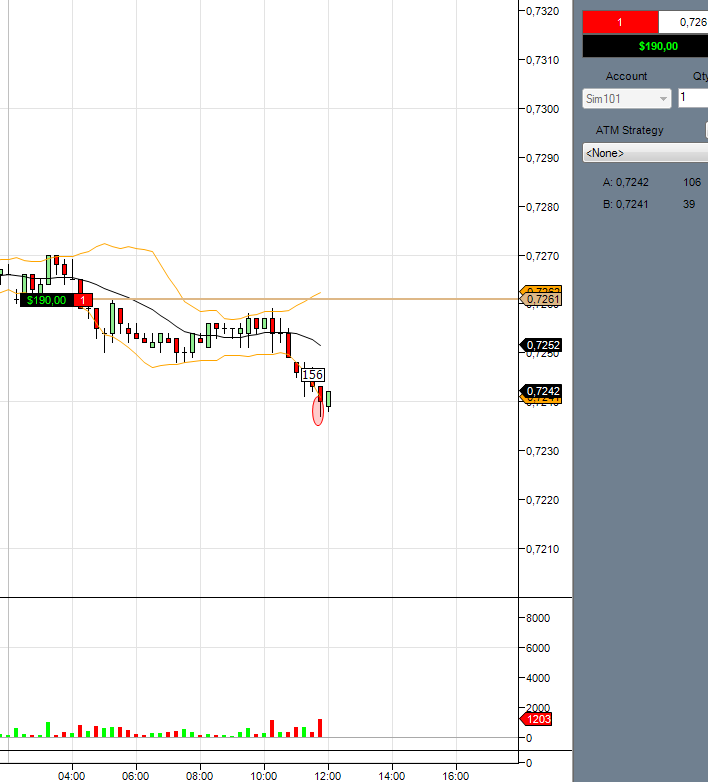Click the 8000 volume axis label
Screen dimensions: 708x782
tap(538, 618)
